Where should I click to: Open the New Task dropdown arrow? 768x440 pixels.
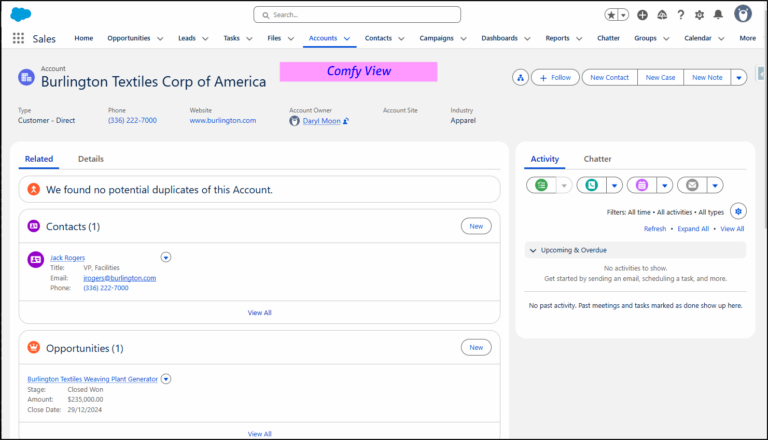click(564, 186)
